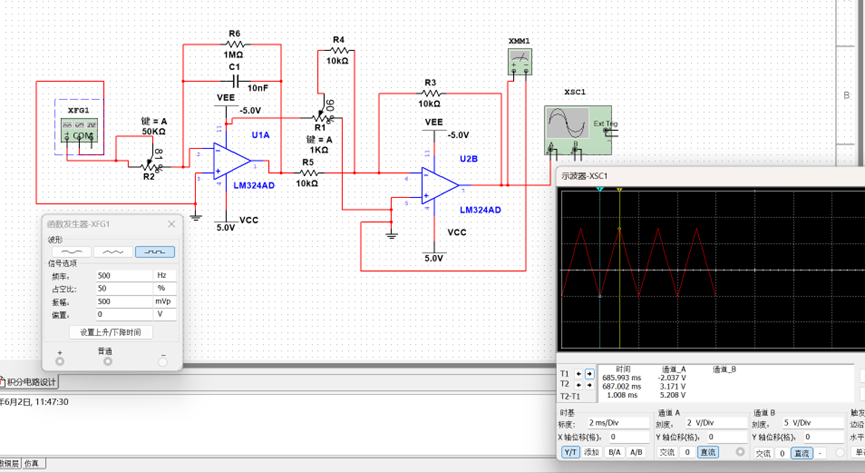865x473 pixels.
Task: Open the Hz frequency unit dropdown
Action: coord(164,275)
